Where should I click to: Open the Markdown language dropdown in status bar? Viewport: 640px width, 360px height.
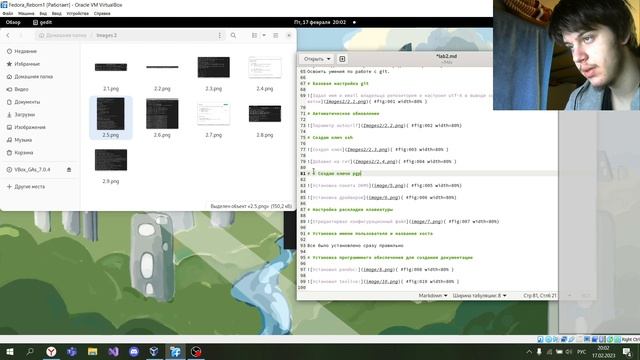coord(433,296)
